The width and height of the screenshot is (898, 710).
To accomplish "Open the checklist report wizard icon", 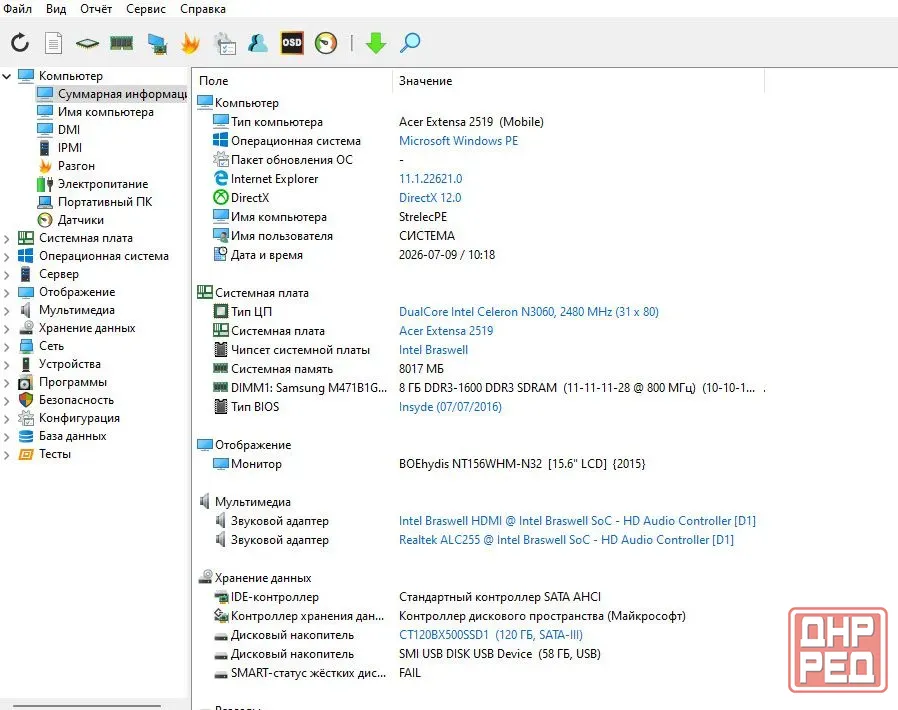I will [x=224, y=43].
